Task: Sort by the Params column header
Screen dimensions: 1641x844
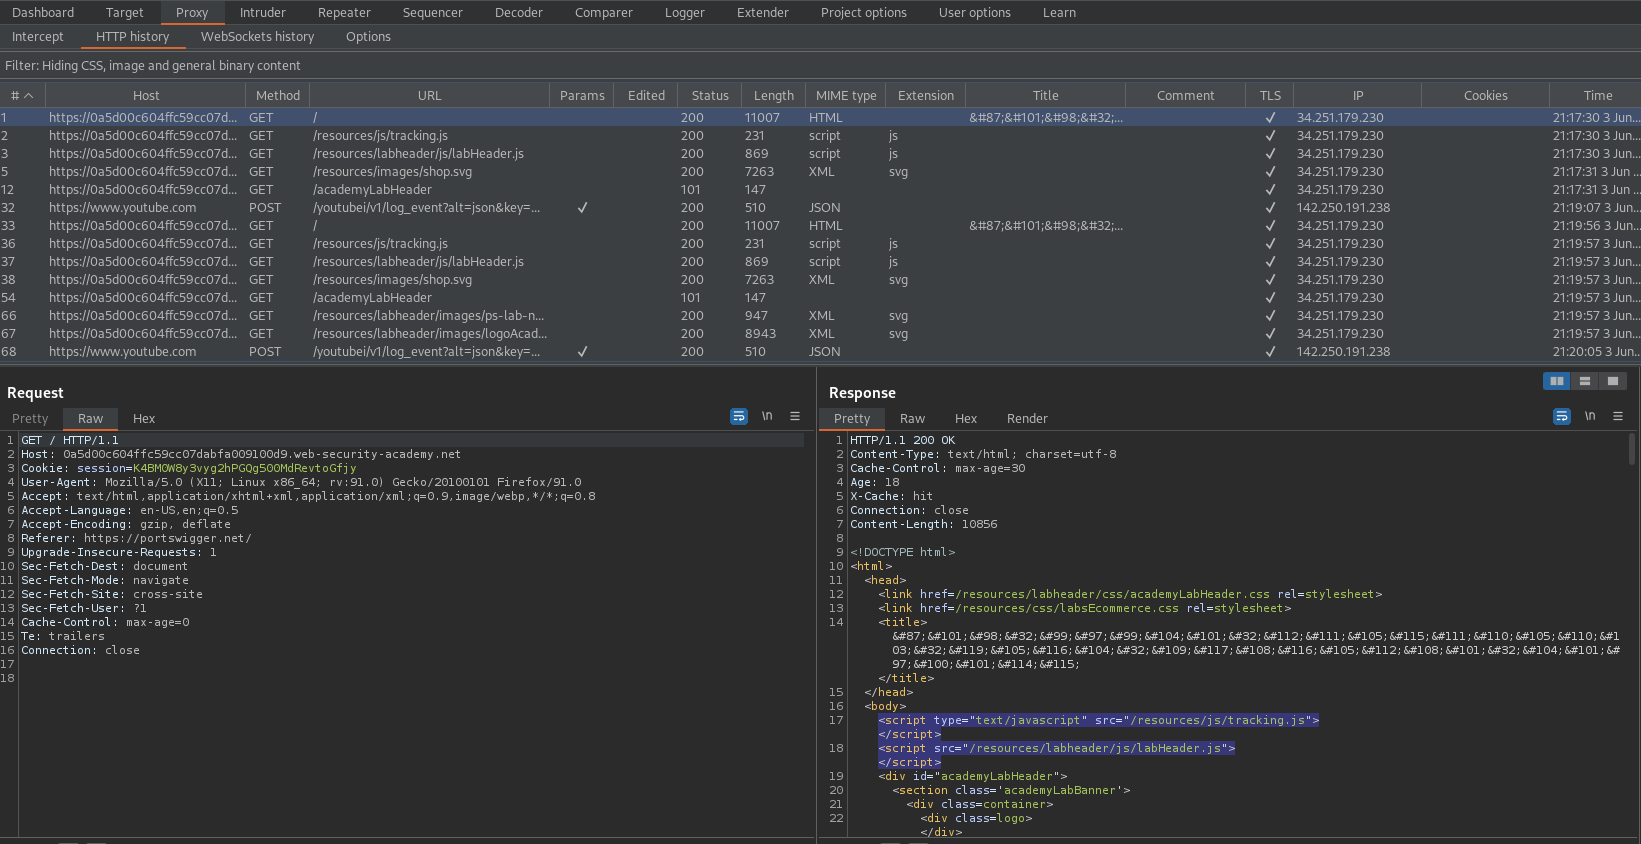Action: coord(582,96)
